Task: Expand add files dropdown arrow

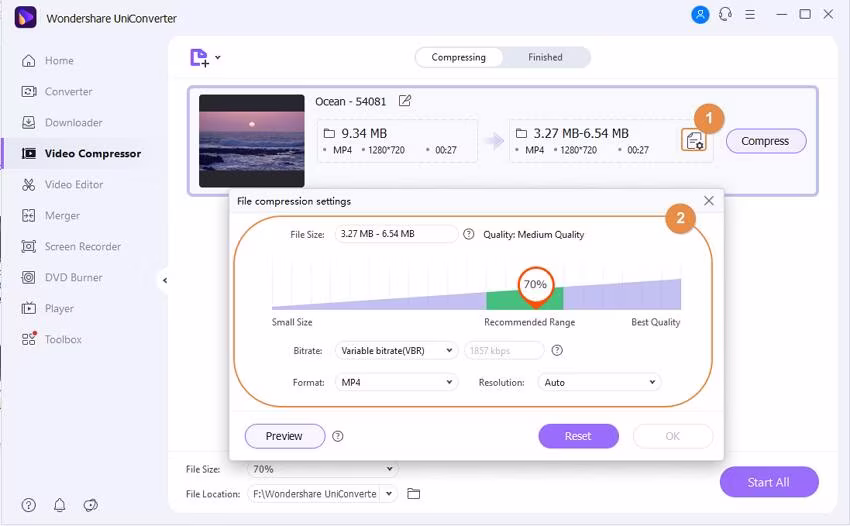Action: (x=217, y=57)
